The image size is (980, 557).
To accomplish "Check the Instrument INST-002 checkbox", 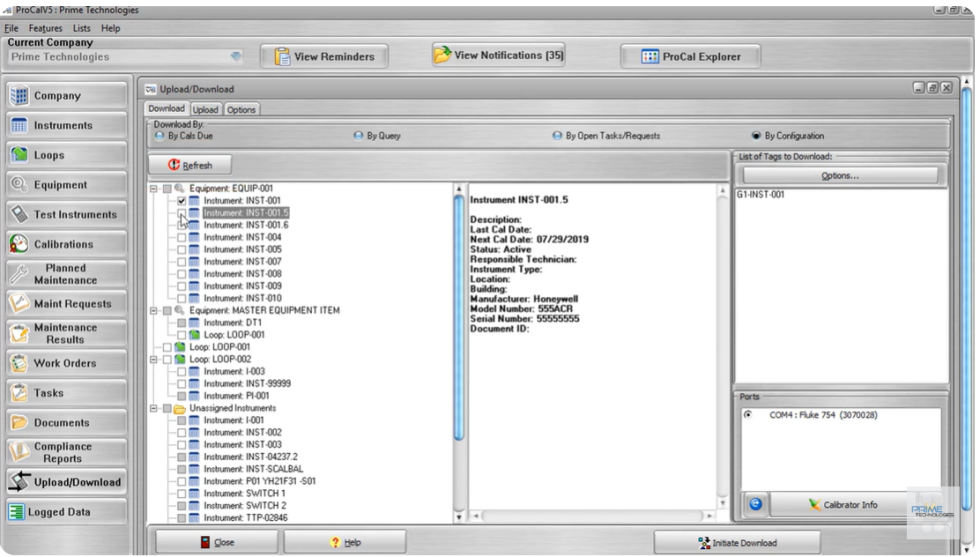I will [x=181, y=433].
